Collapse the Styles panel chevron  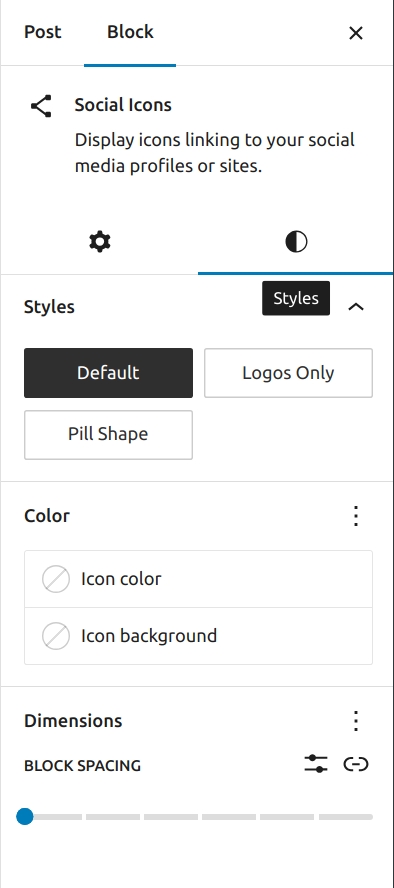pyautogui.click(x=356, y=307)
